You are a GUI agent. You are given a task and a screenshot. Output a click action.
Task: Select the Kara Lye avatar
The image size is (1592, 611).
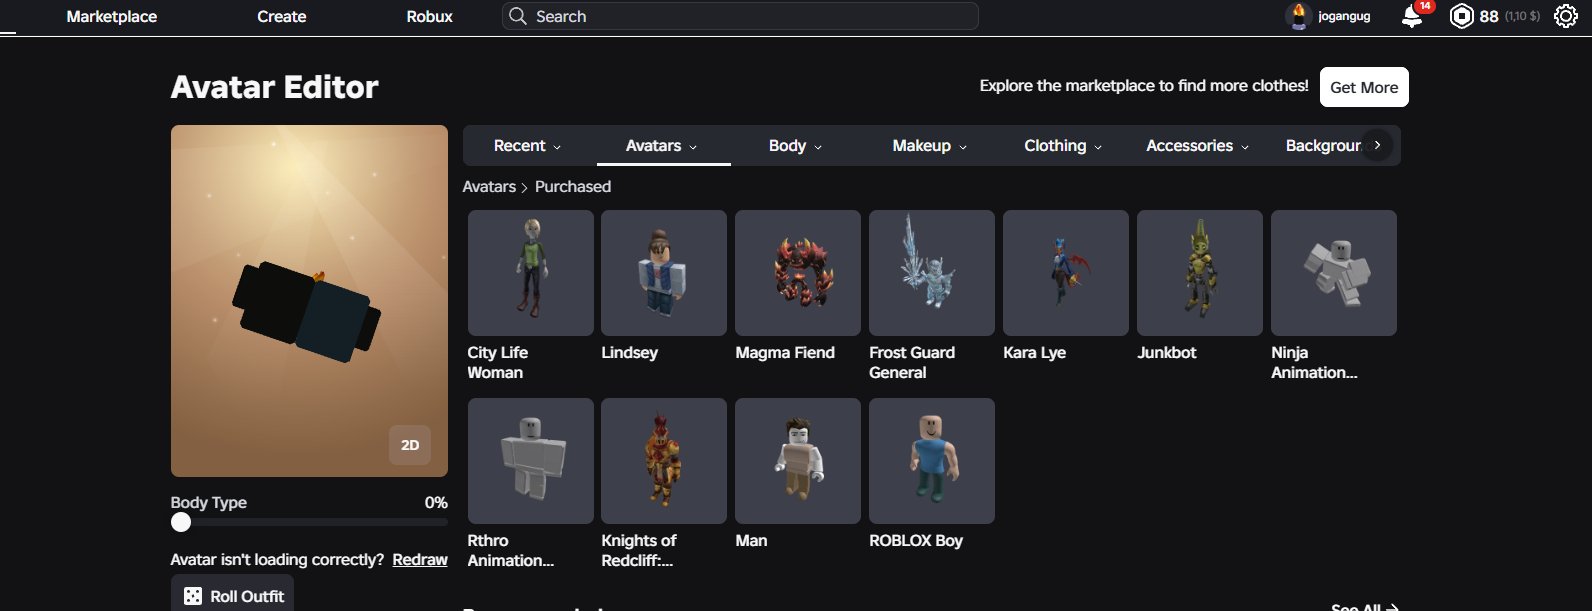1066,273
